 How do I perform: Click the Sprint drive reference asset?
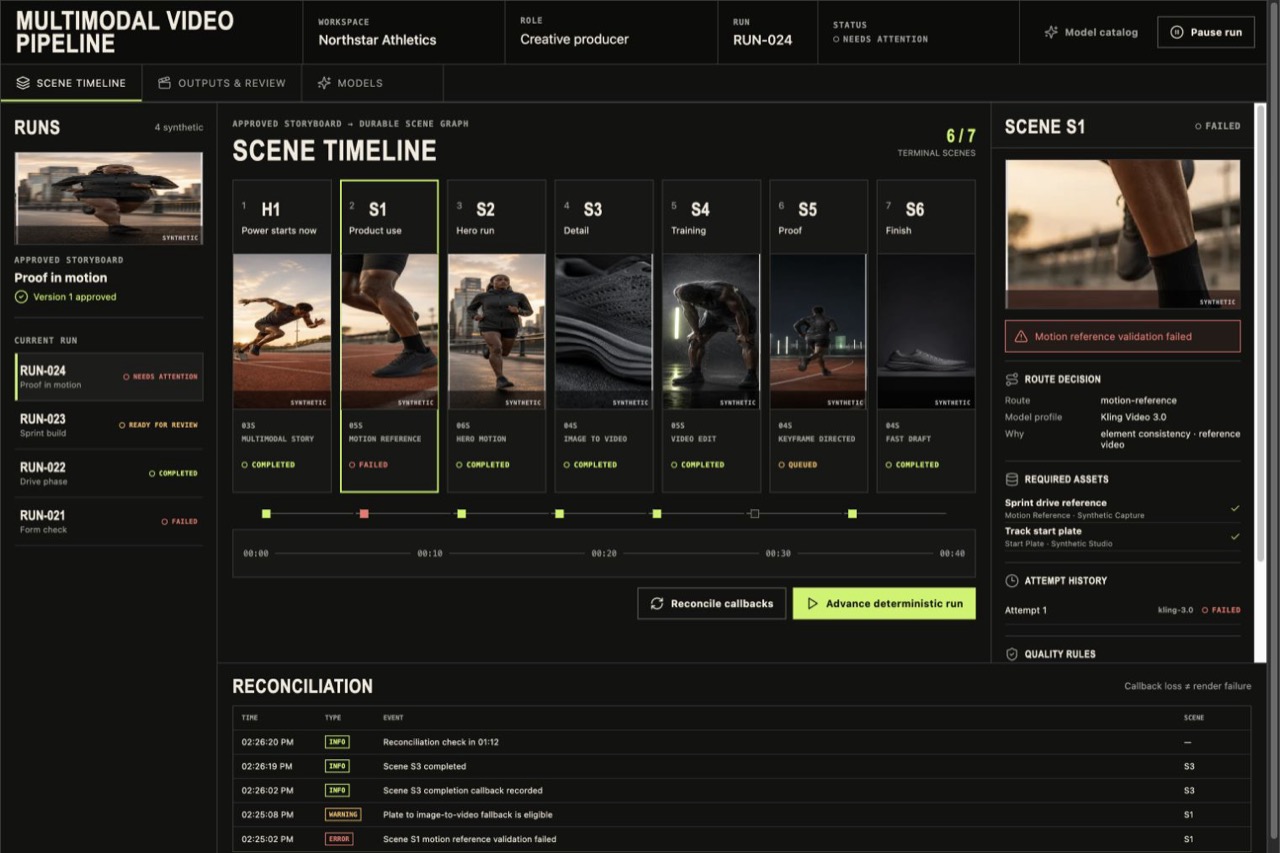(x=1123, y=508)
